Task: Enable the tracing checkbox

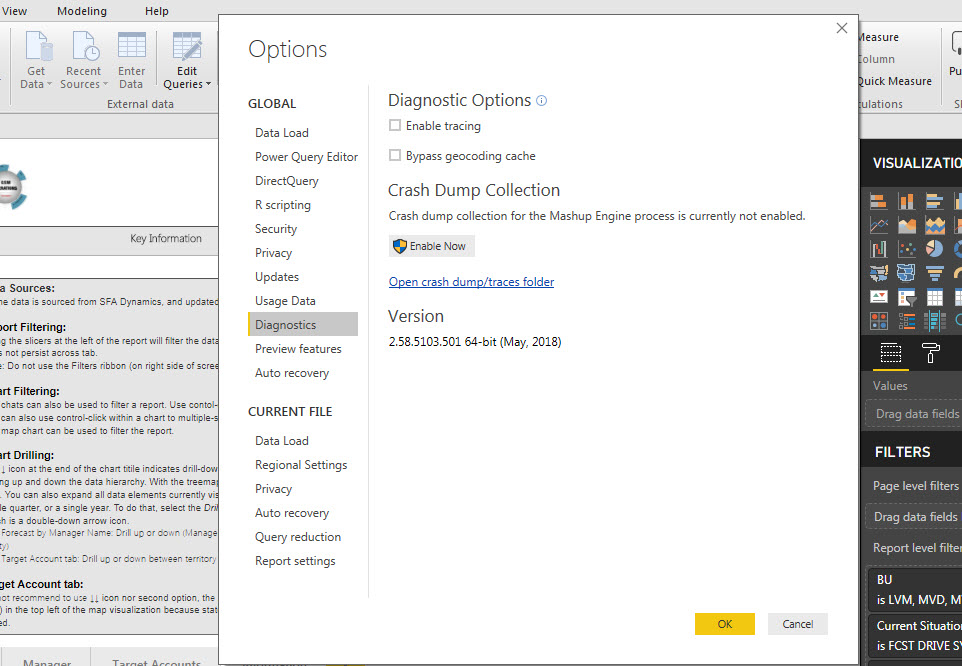Action: coord(395,126)
